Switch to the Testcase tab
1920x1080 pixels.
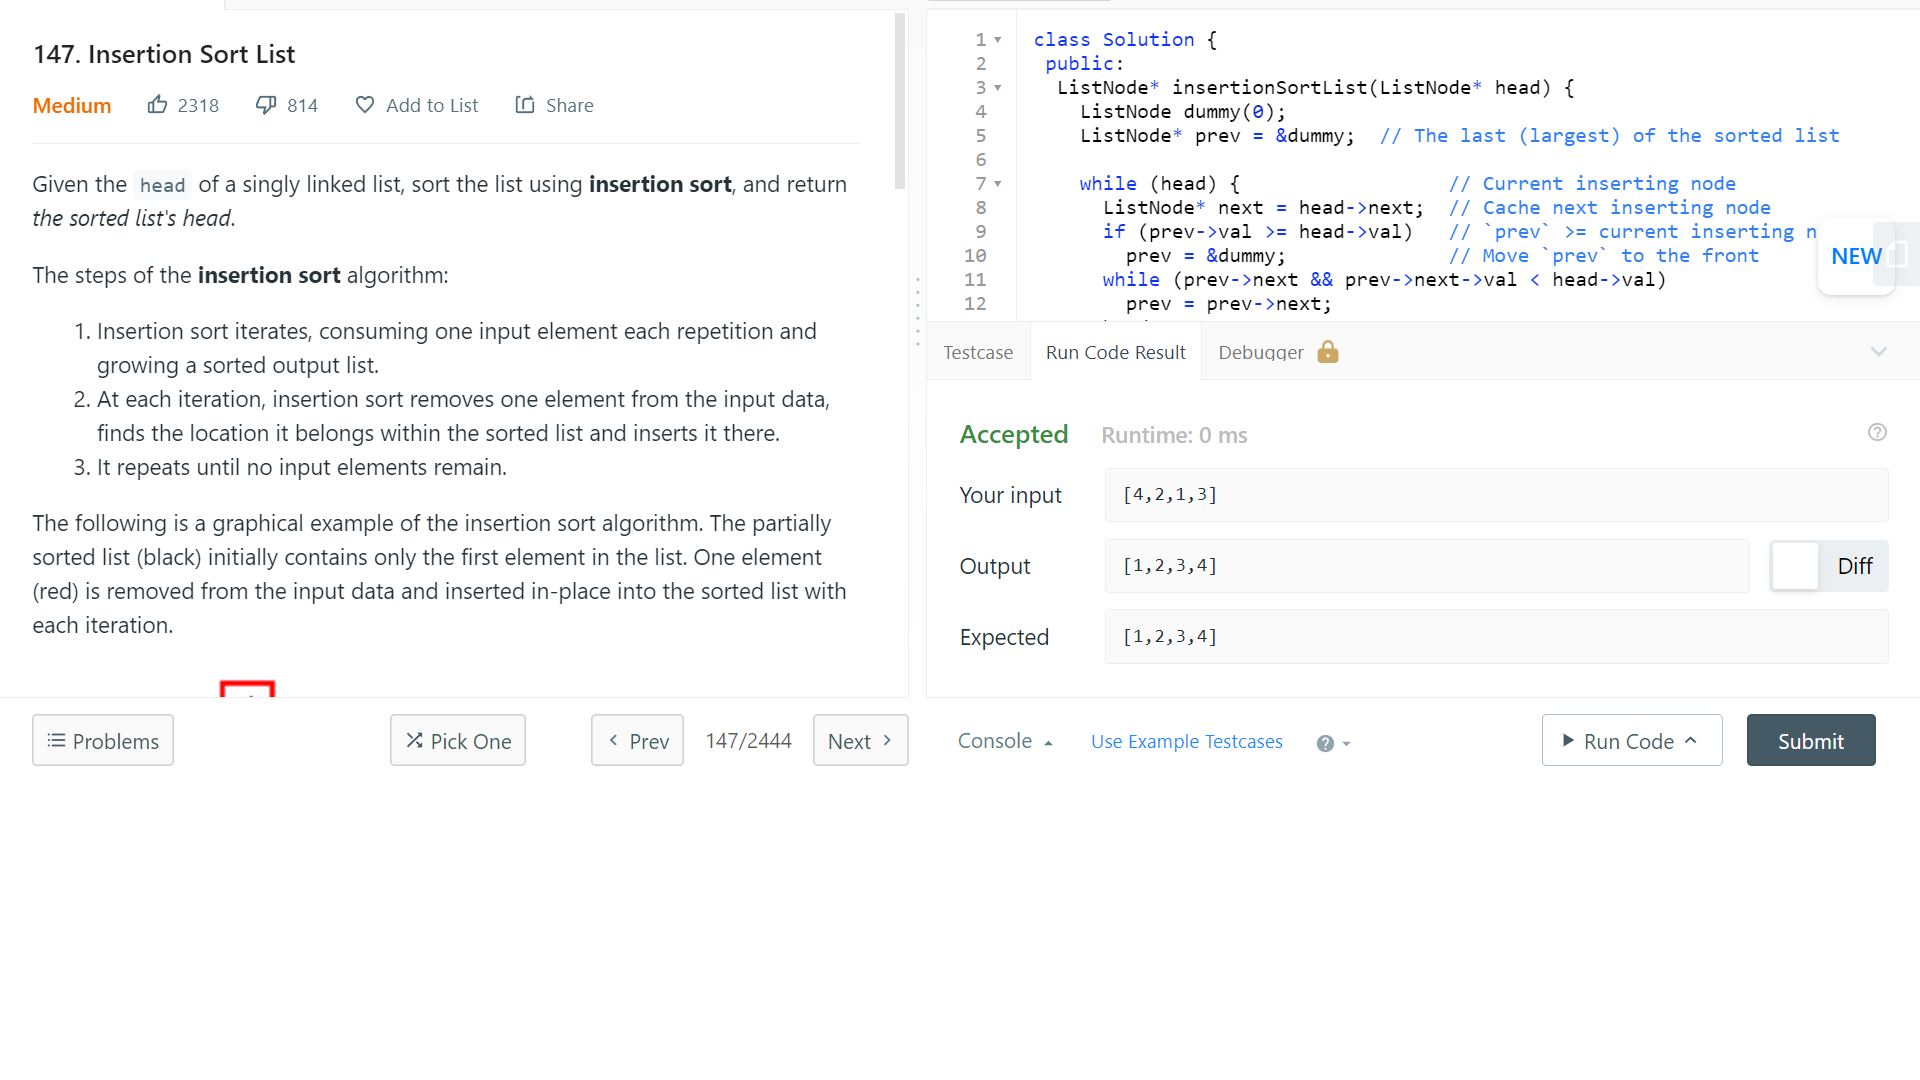point(978,352)
